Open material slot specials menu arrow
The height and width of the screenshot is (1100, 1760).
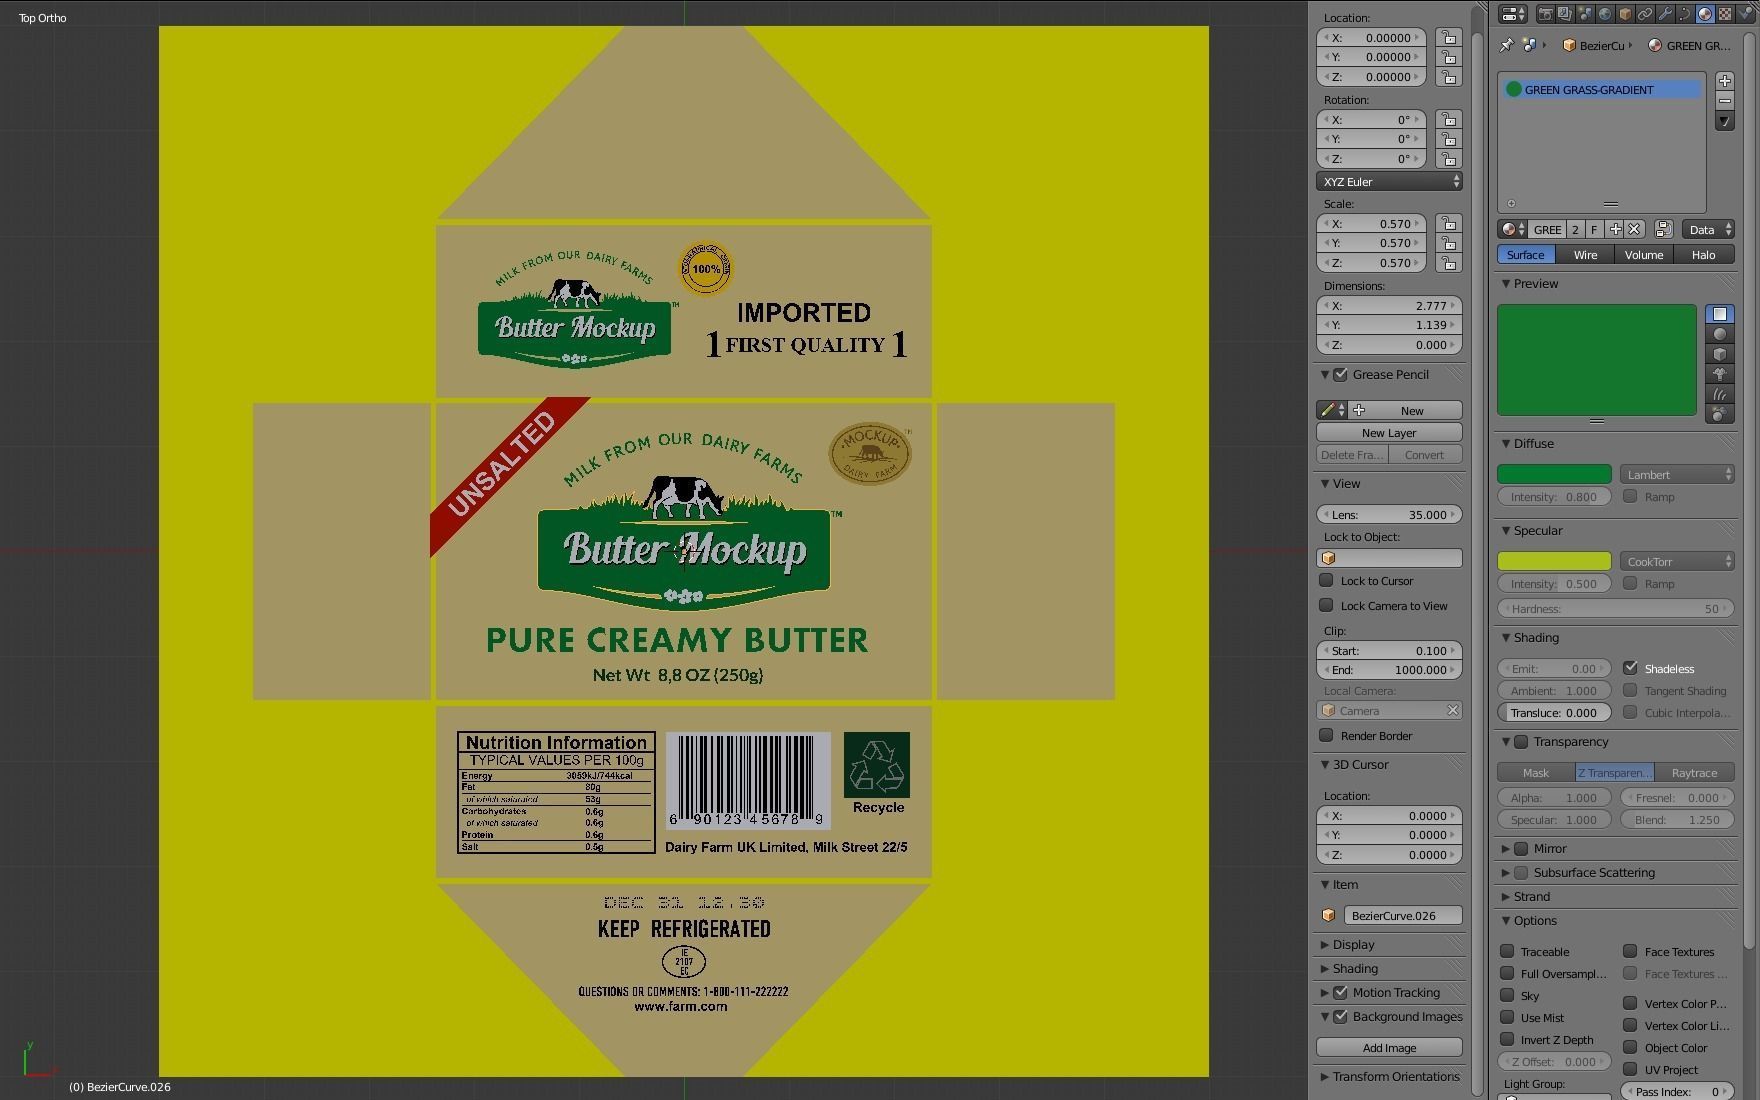(1724, 121)
